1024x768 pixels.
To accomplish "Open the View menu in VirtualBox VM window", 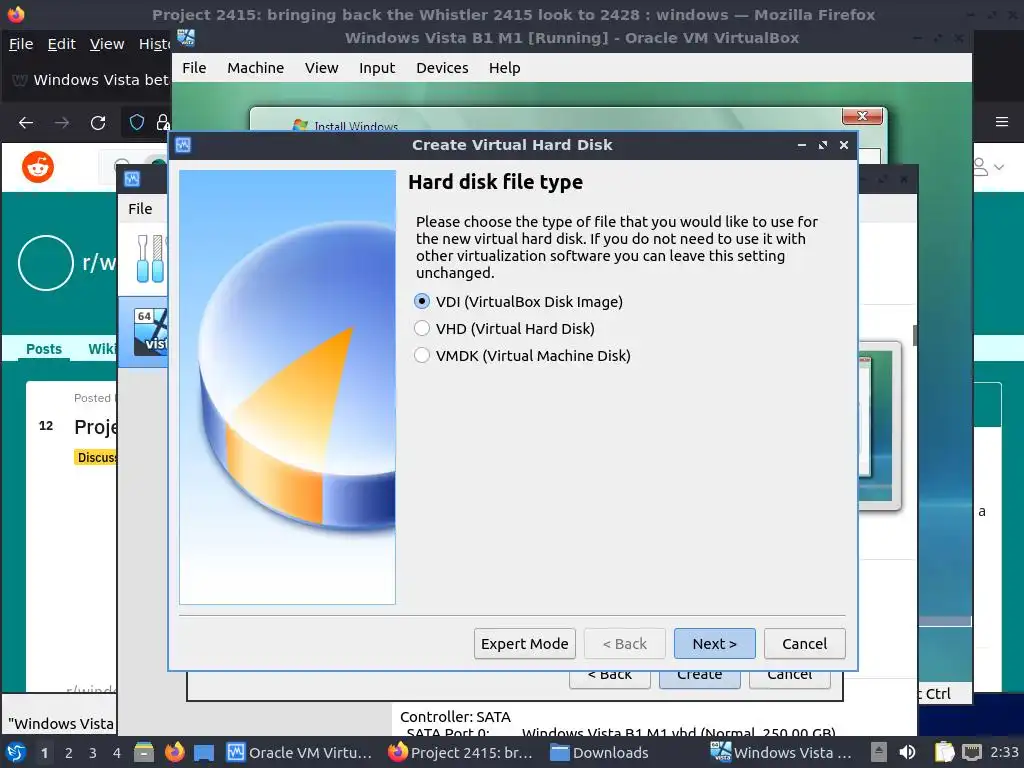I will [x=321, y=68].
